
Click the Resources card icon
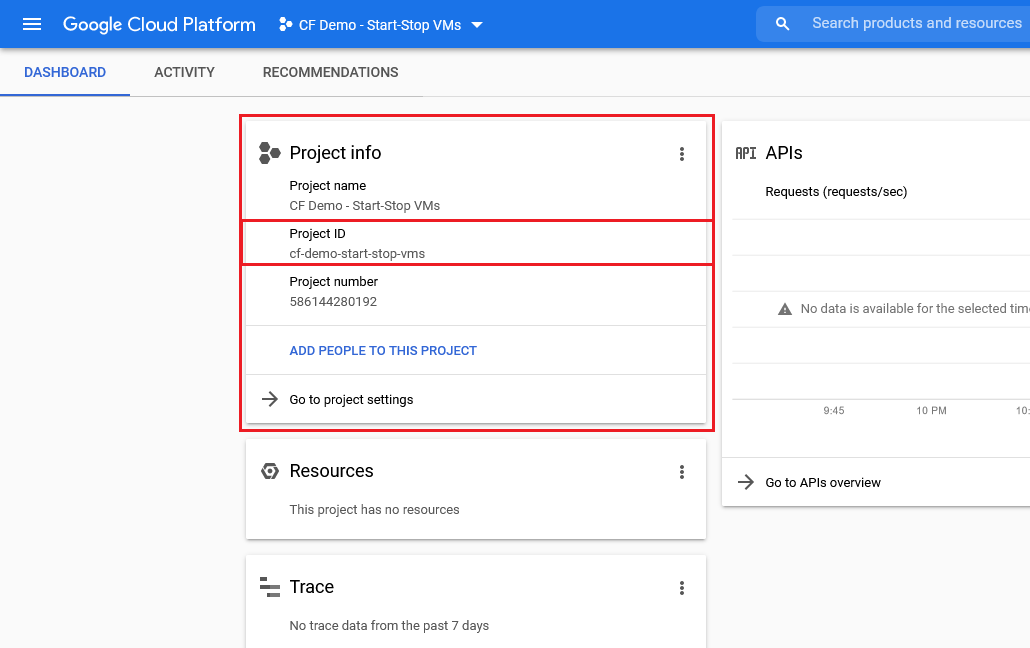[x=268, y=470]
